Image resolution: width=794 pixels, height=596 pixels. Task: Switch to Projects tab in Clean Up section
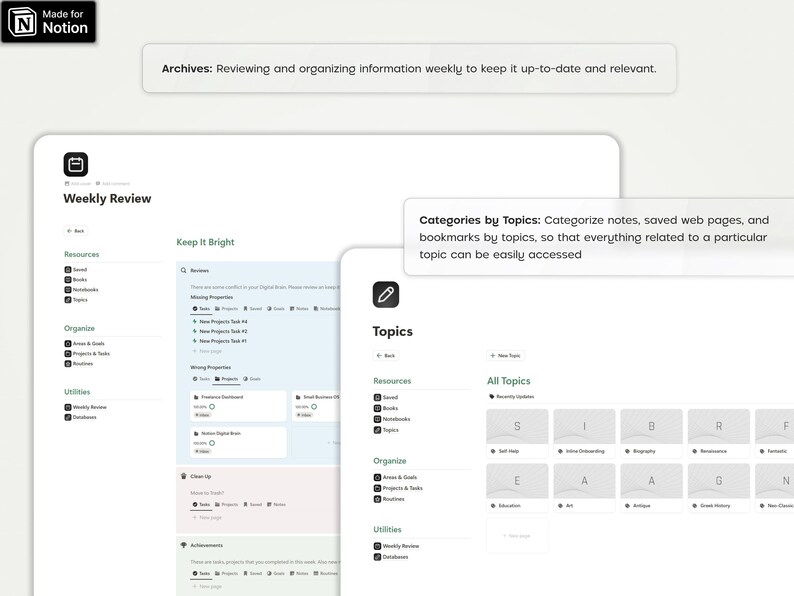click(226, 504)
